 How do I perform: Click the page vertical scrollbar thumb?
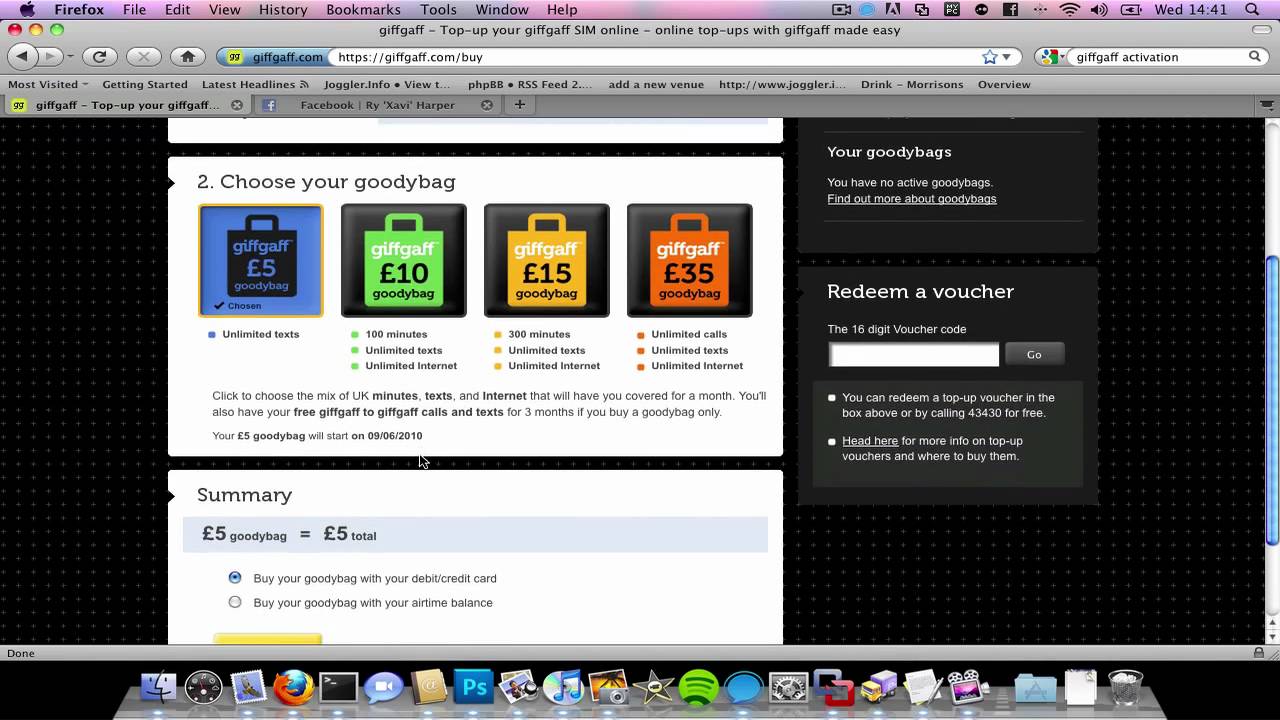point(1271,400)
